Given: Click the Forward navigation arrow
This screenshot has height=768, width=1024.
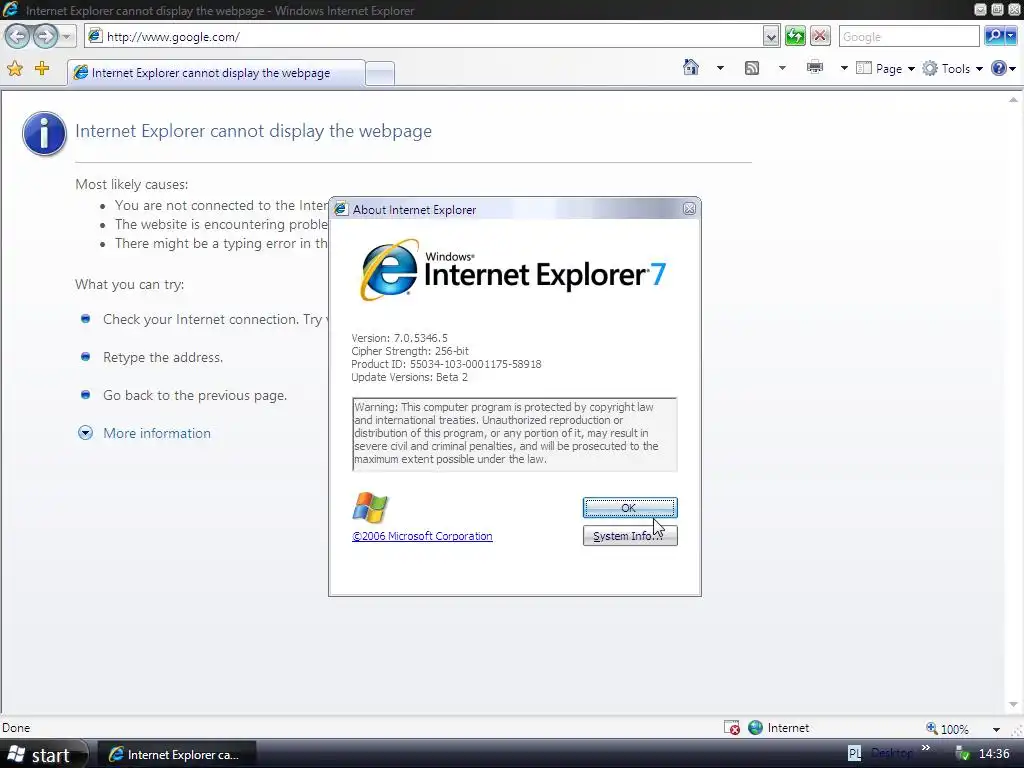Looking at the screenshot, I should click(45, 36).
